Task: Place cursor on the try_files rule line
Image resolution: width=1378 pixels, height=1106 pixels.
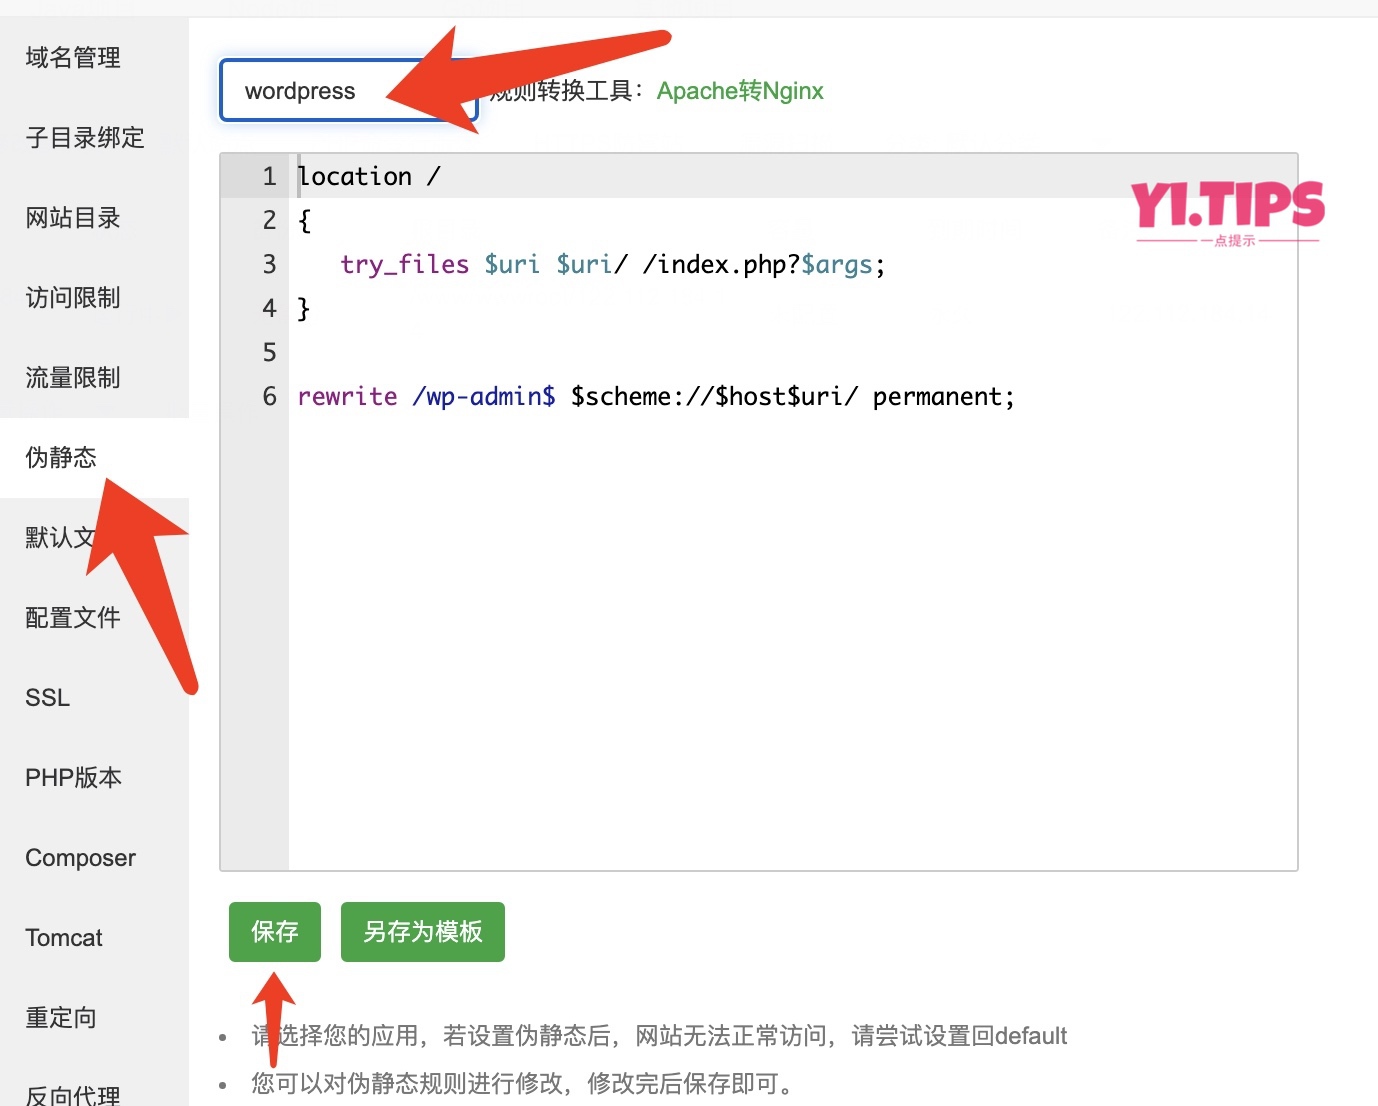Action: pos(610,264)
